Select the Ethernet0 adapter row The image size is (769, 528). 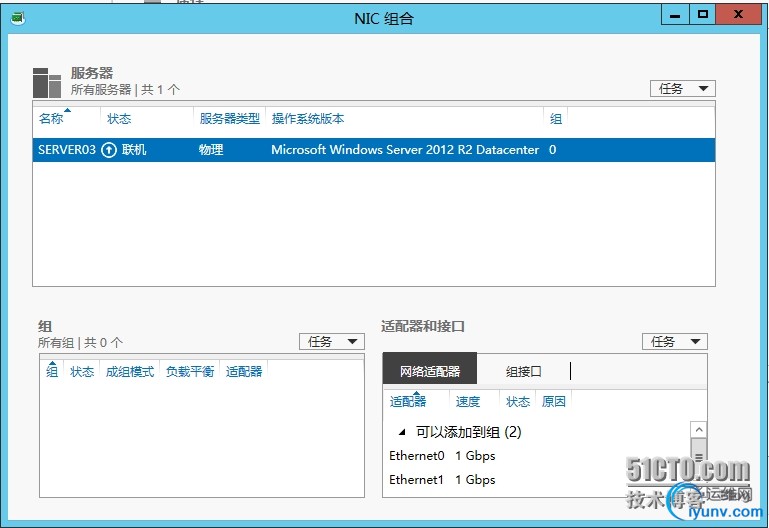(537, 456)
